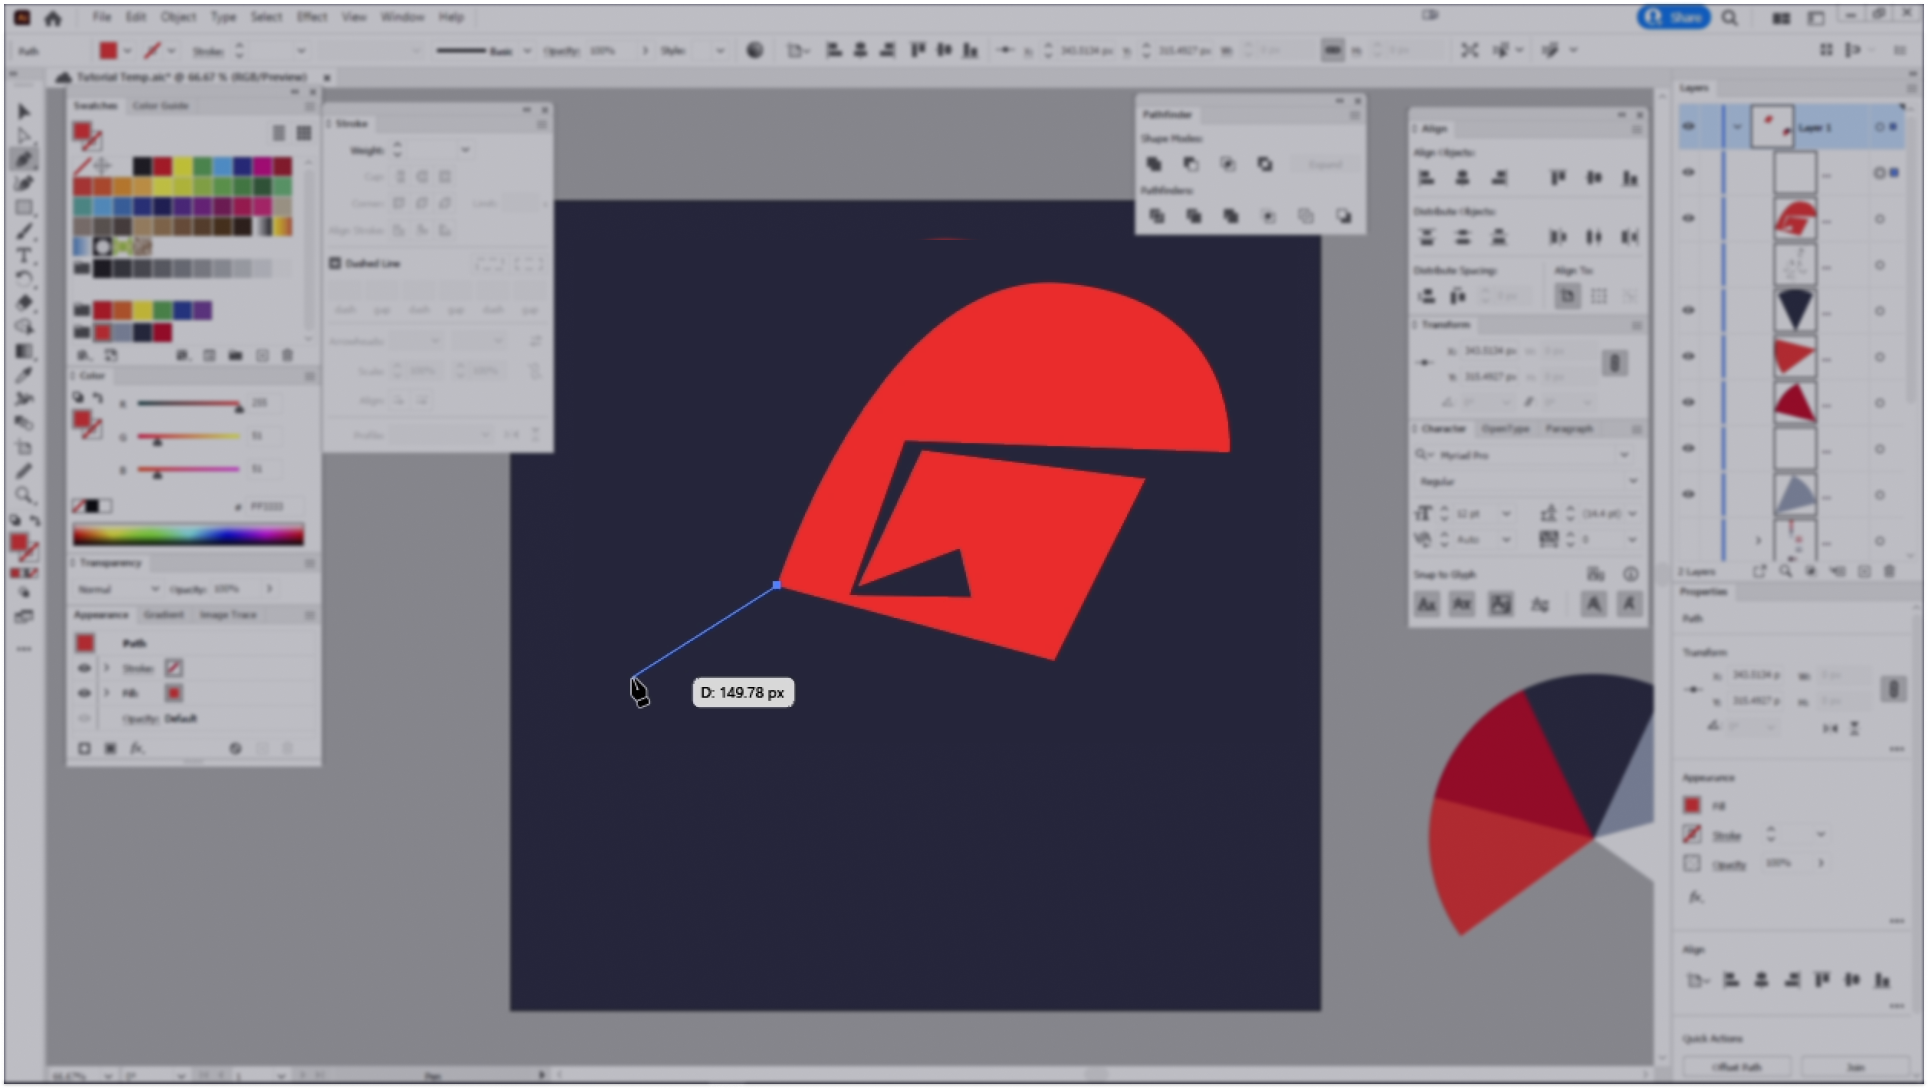Toggle Stroke visibility in Appearance panel
This screenshot has width=1928, height=1088.
[x=84, y=668]
